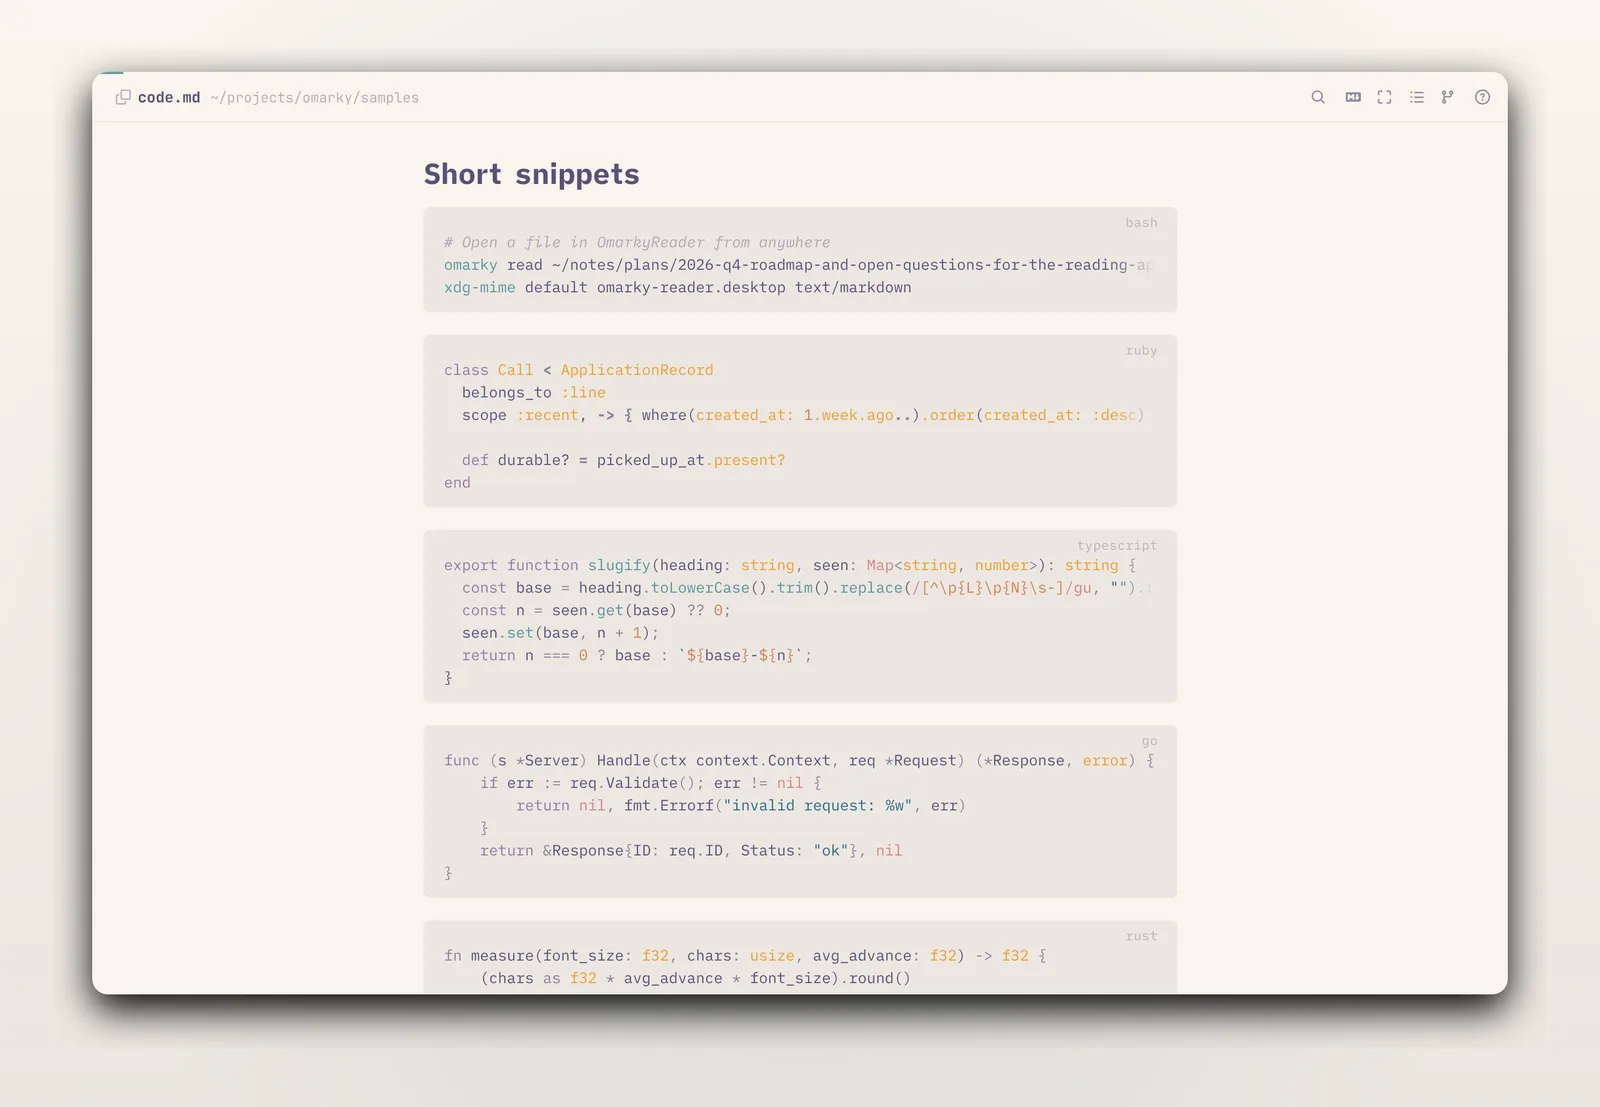Click the scope :recent line

pos(803,415)
